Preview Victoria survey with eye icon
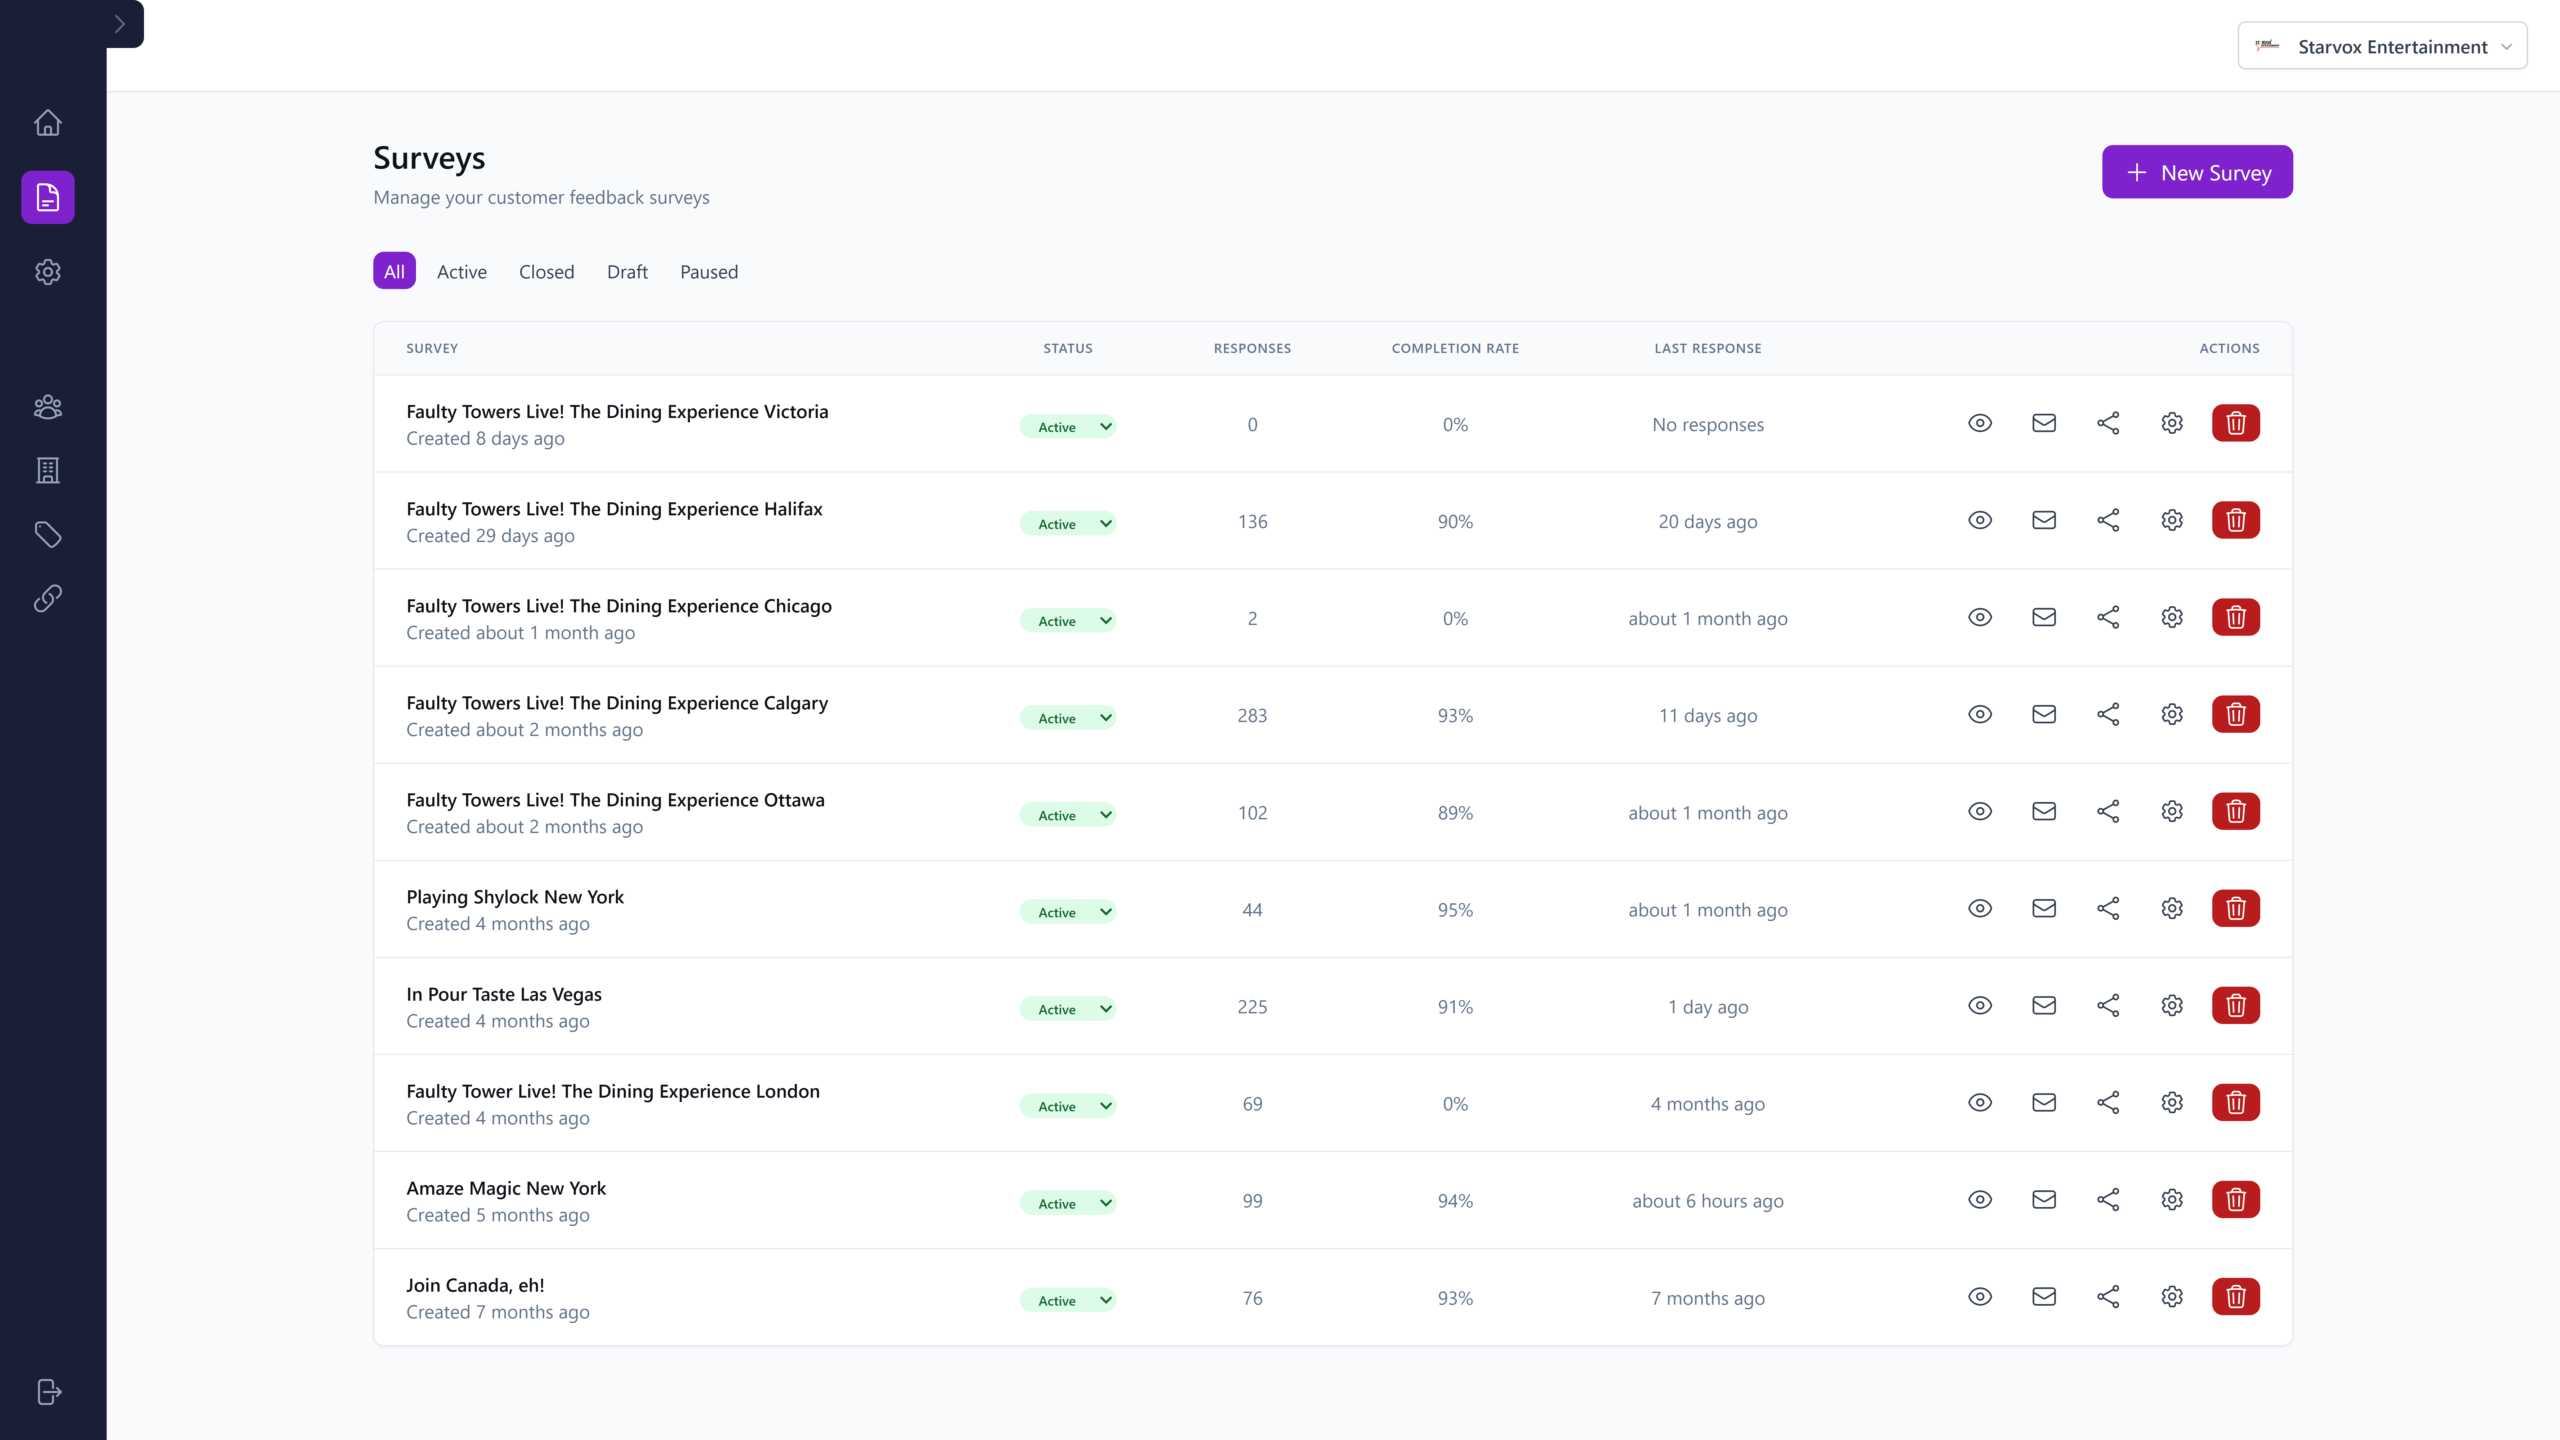The width and height of the screenshot is (2560, 1440). (x=1979, y=423)
